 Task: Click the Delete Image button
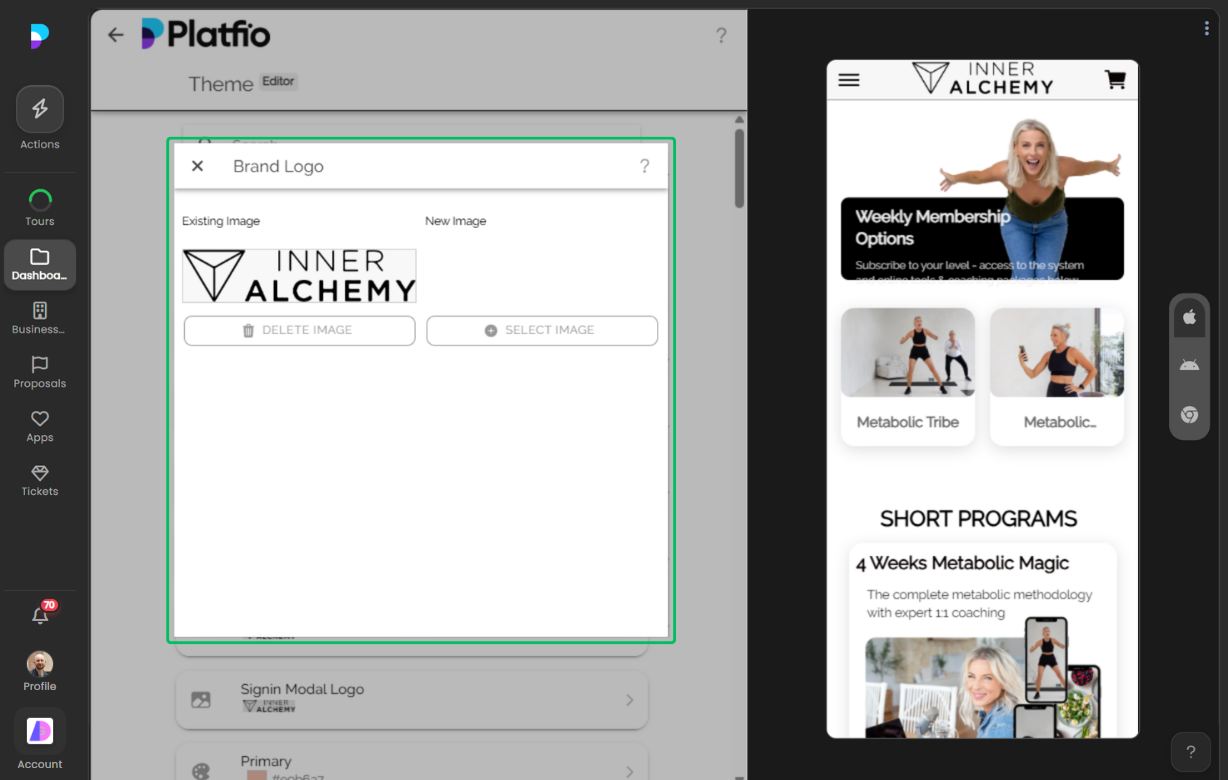pos(299,330)
